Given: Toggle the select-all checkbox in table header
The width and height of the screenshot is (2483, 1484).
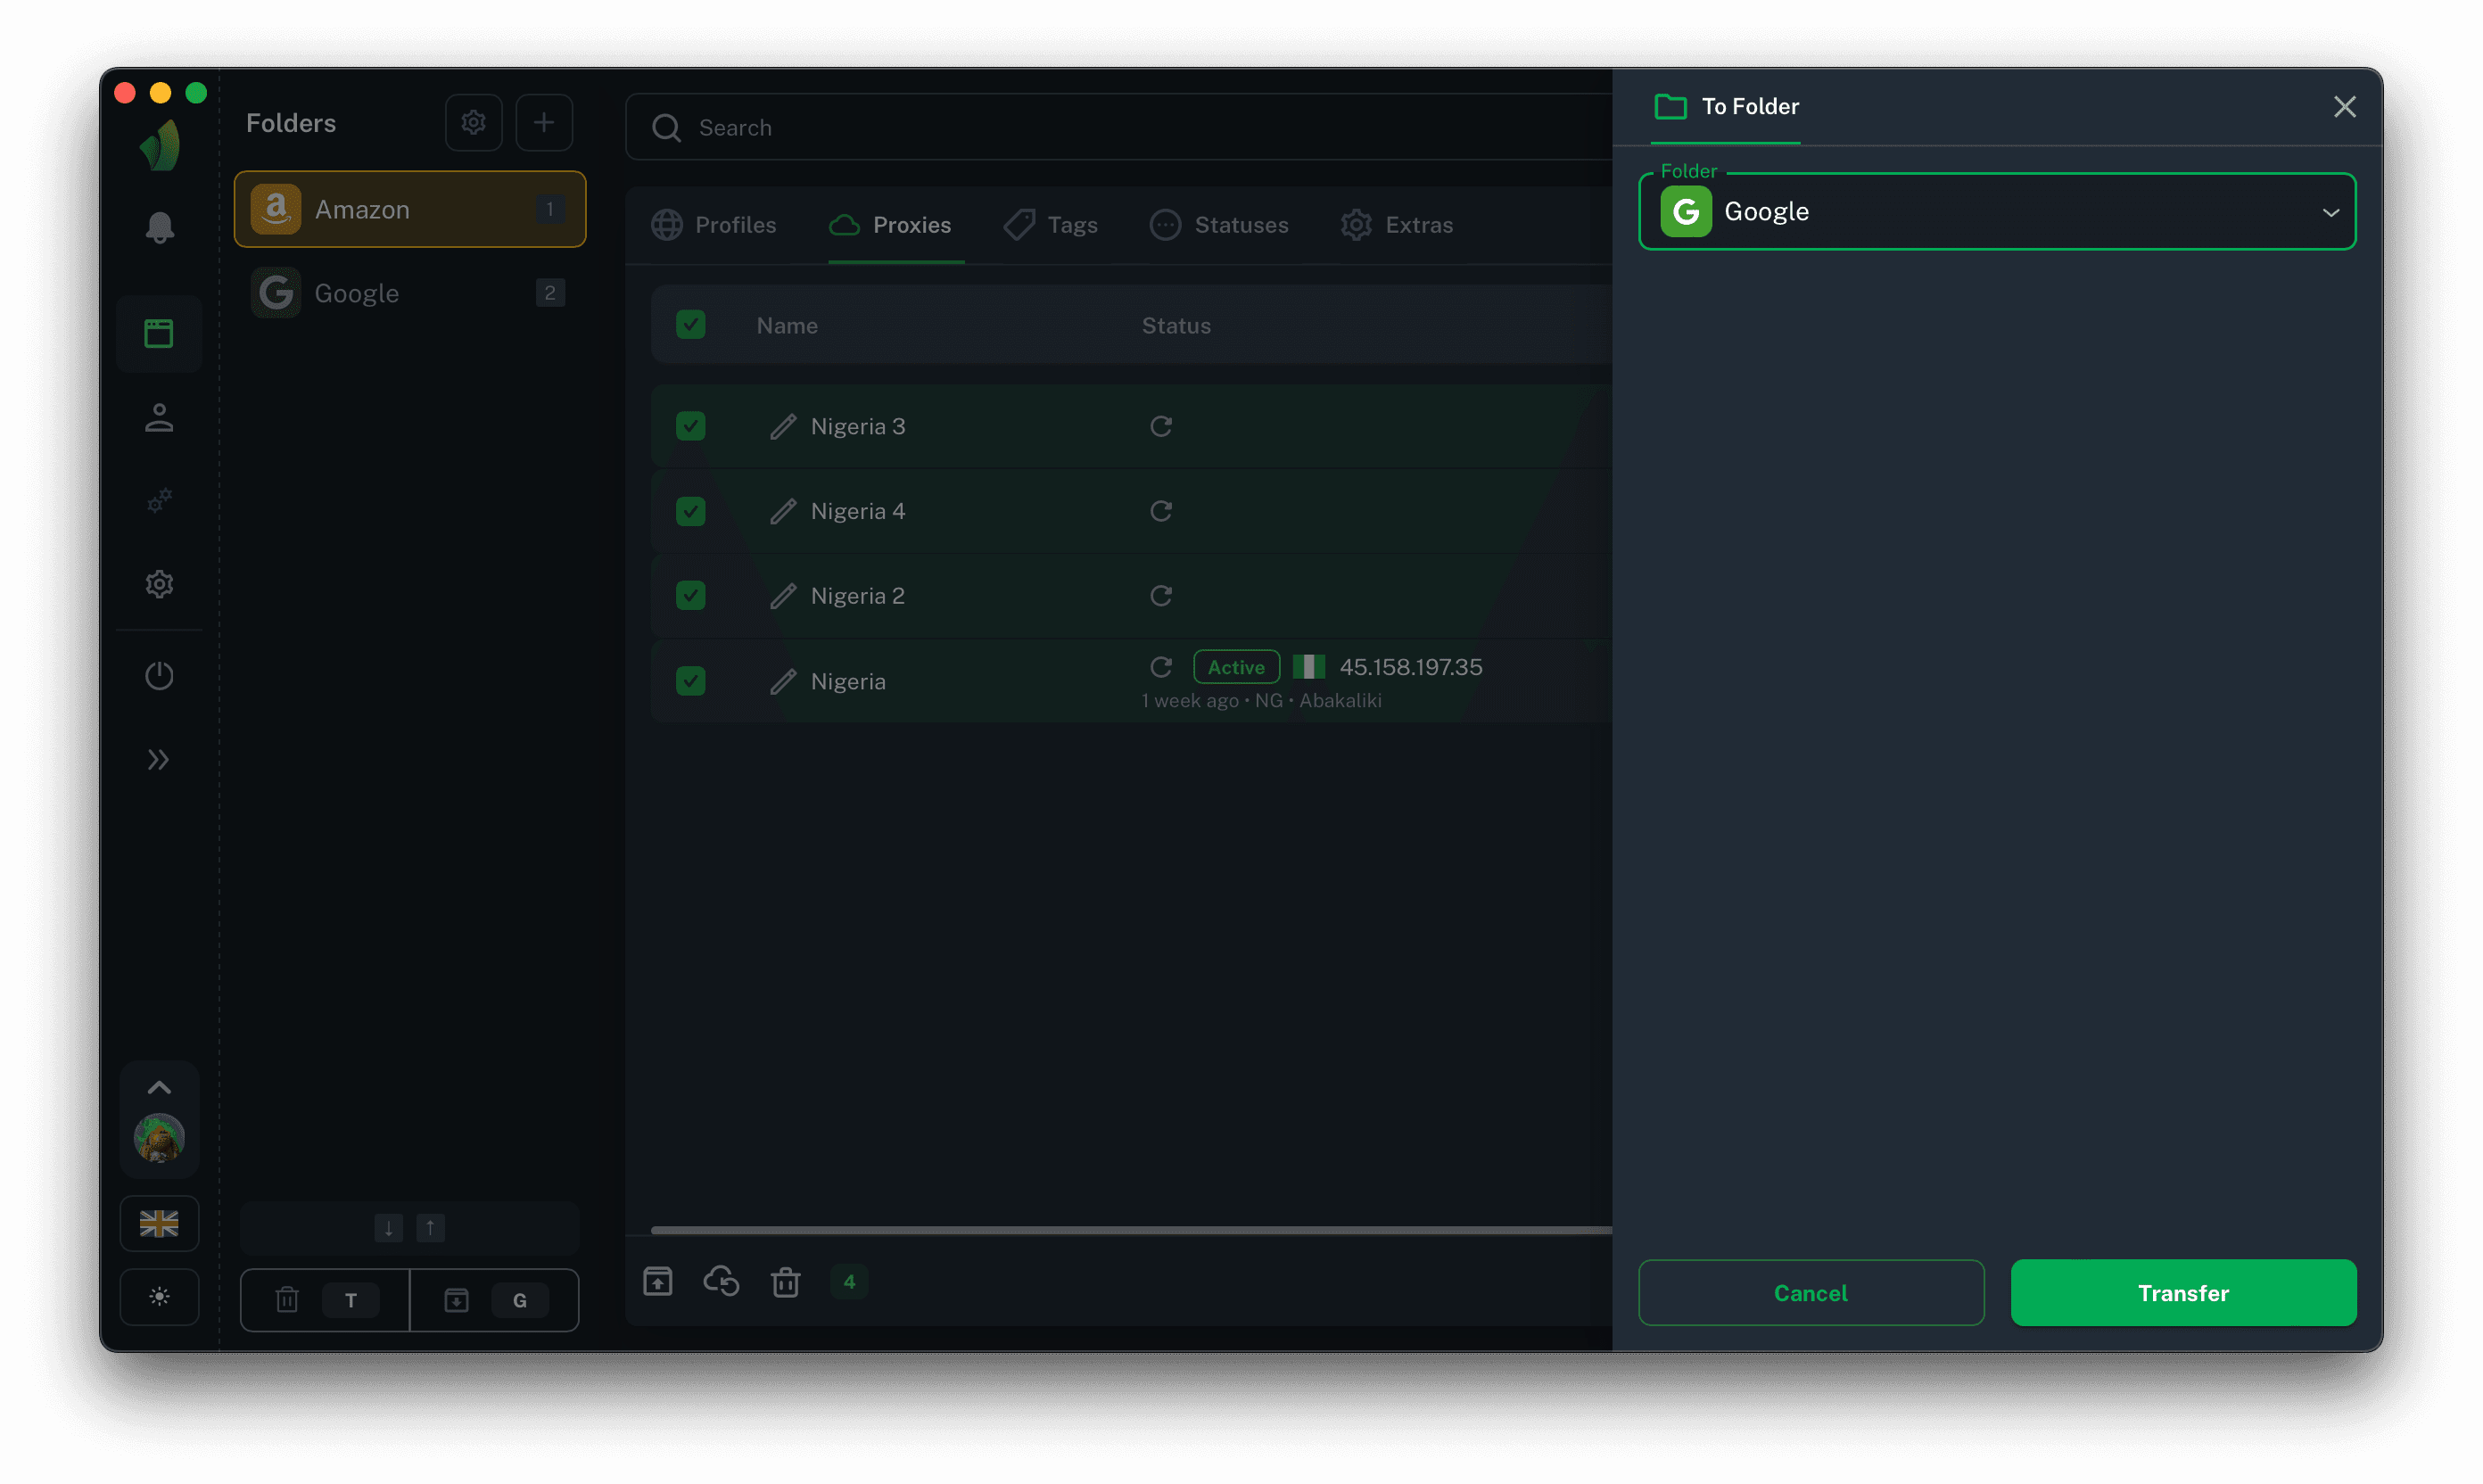Looking at the screenshot, I should [690, 325].
